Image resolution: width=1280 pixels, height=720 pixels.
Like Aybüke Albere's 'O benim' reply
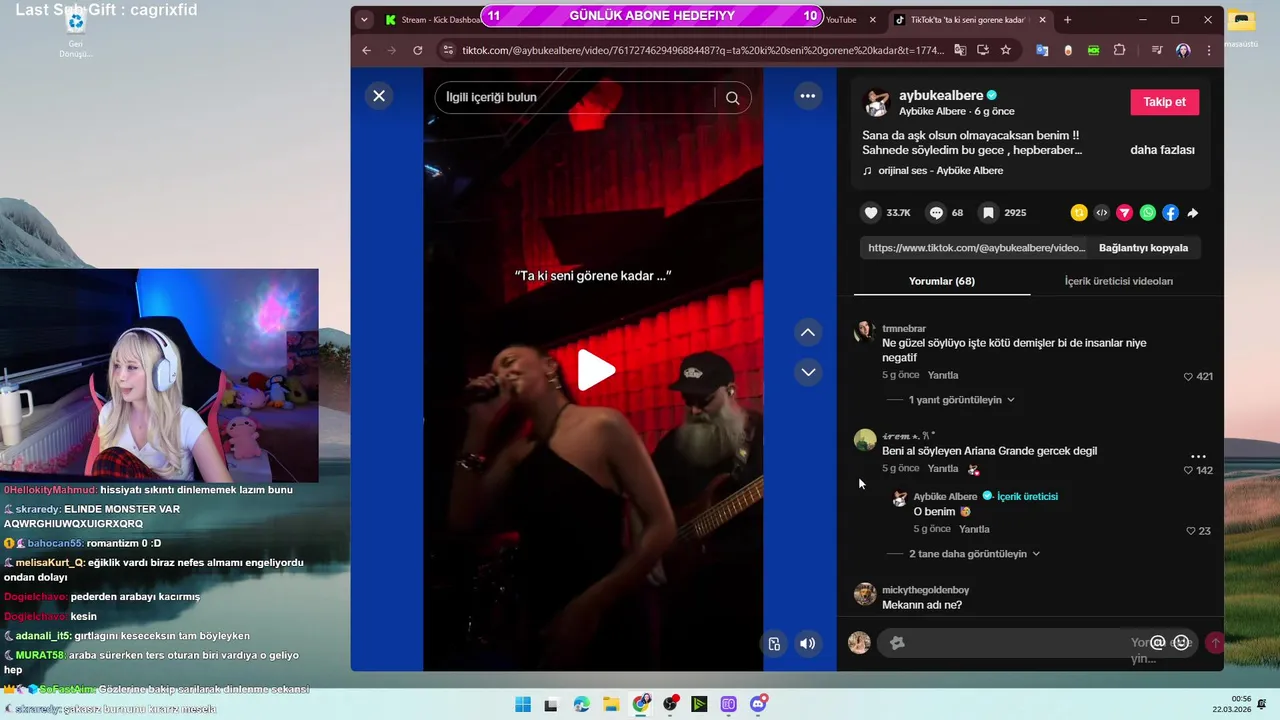pyautogui.click(x=1190, y=531)
